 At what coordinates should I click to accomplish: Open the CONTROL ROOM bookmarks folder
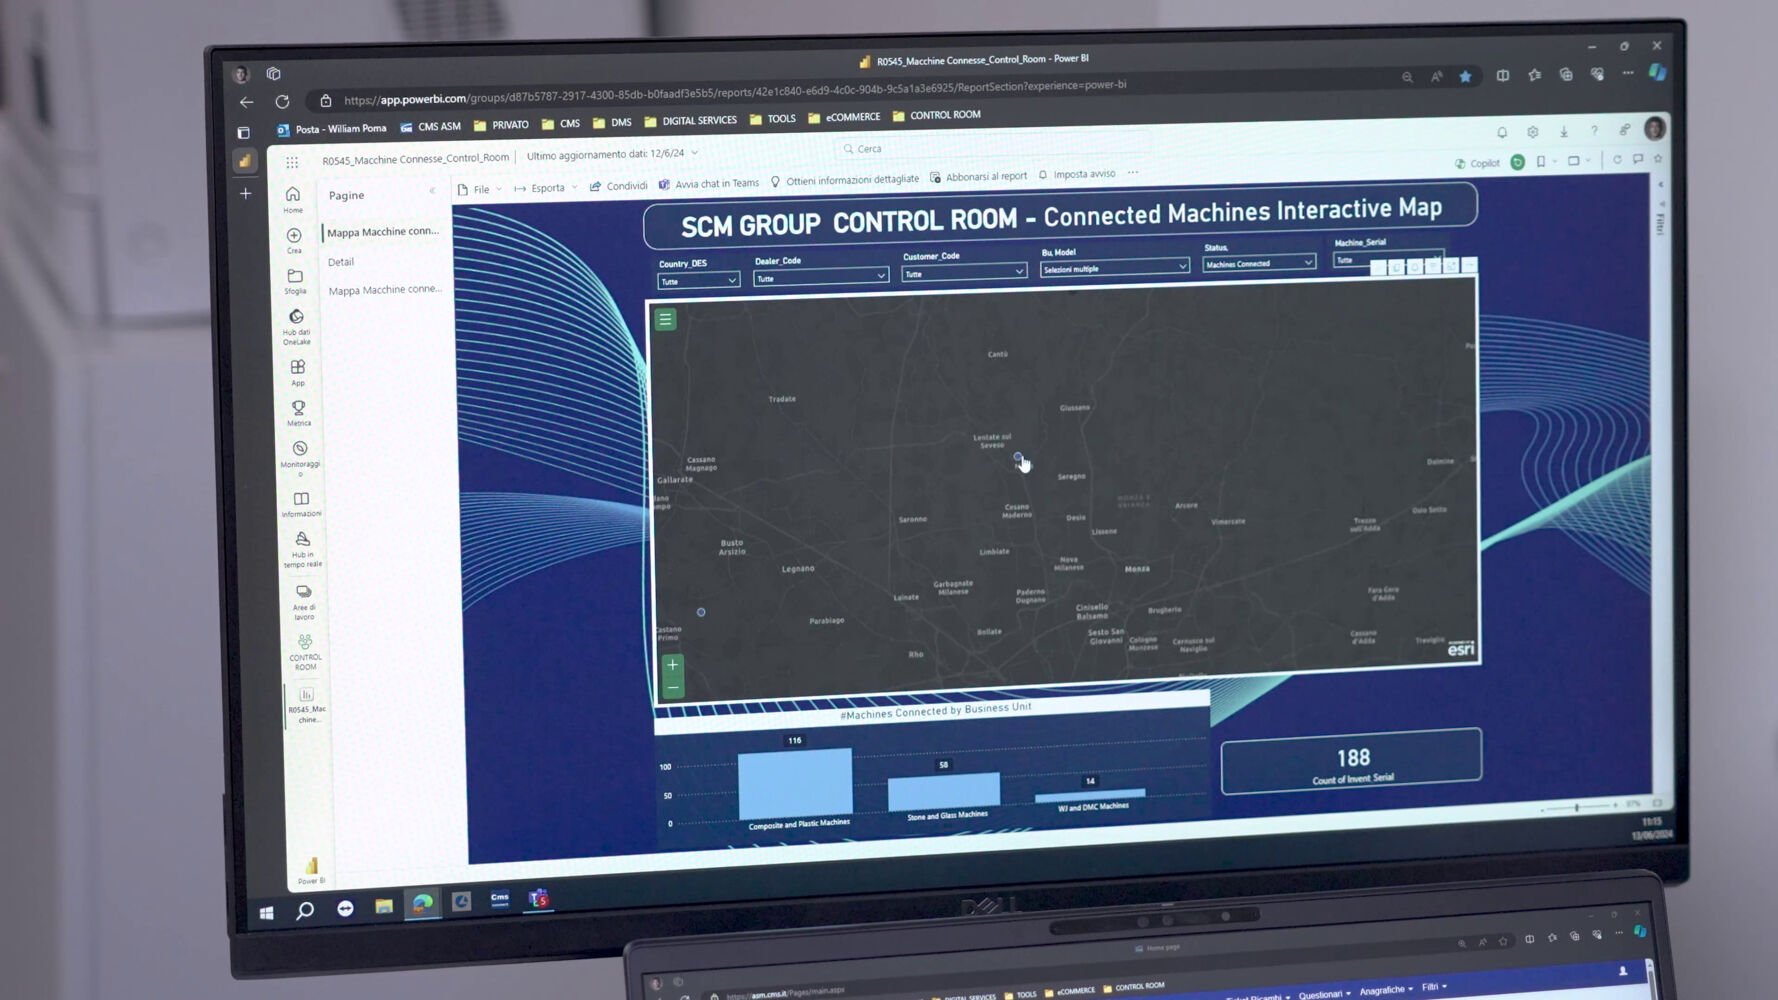[936, 115]
